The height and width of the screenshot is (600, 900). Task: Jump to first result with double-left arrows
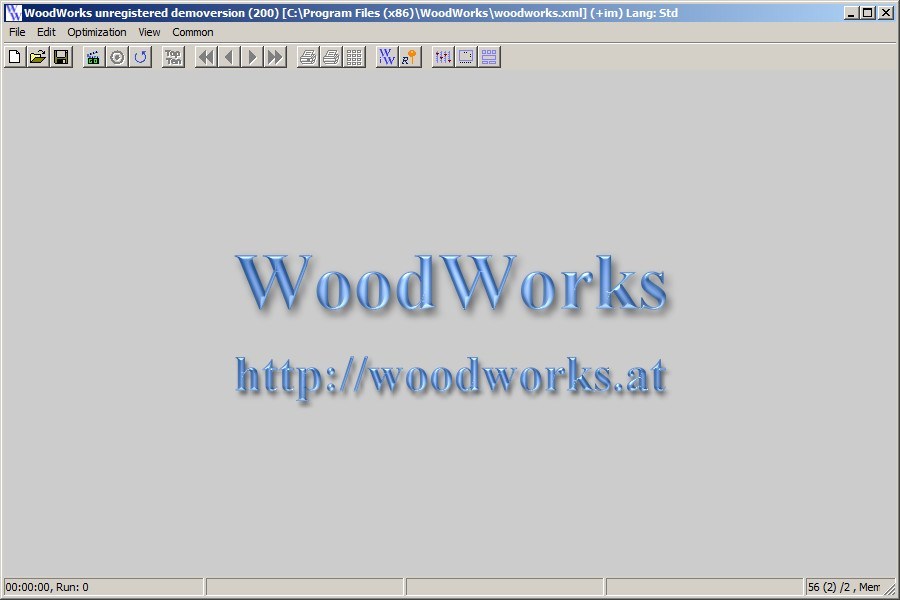point(206,57)
